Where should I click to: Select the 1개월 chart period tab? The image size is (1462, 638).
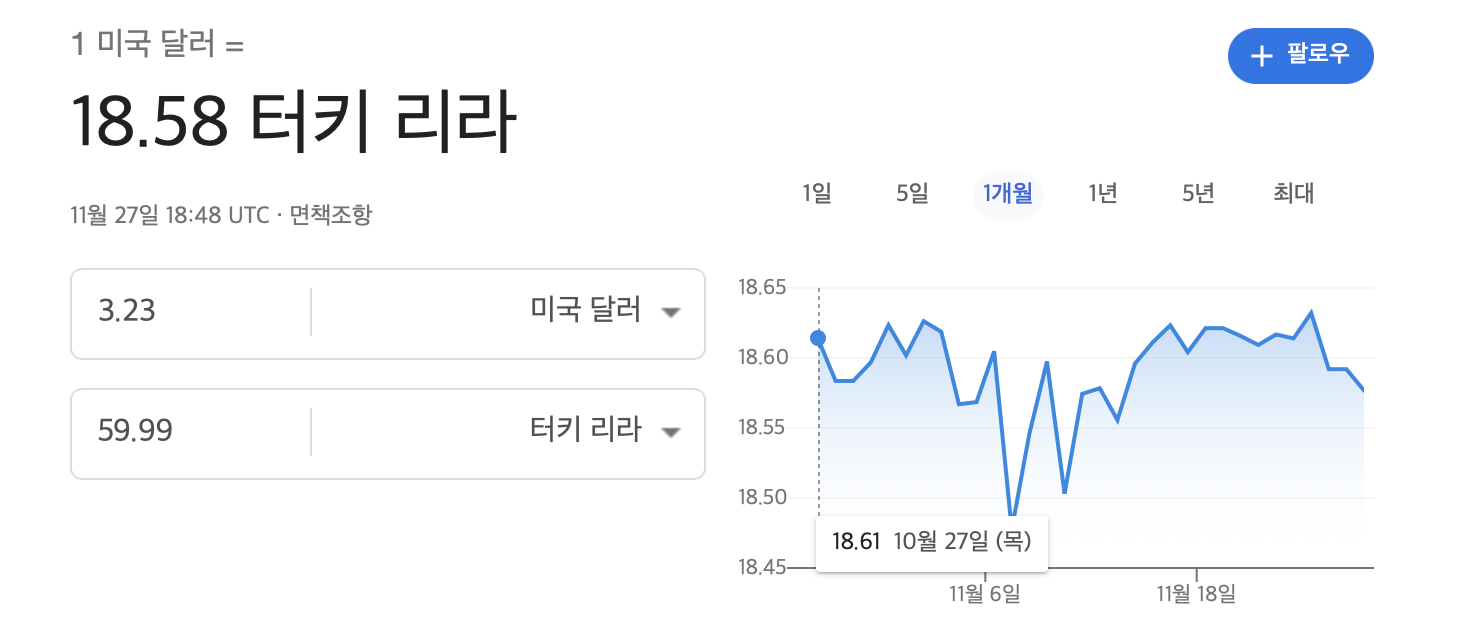pos(1007,194)
